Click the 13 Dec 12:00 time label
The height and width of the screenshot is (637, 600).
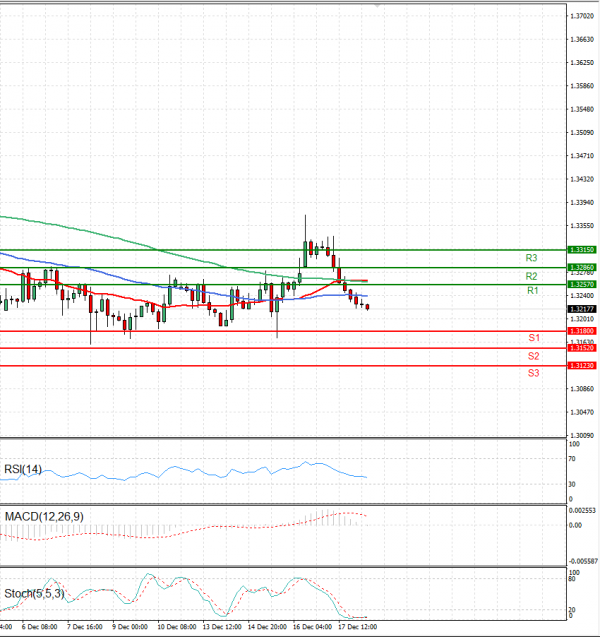(x=222, y=627)
